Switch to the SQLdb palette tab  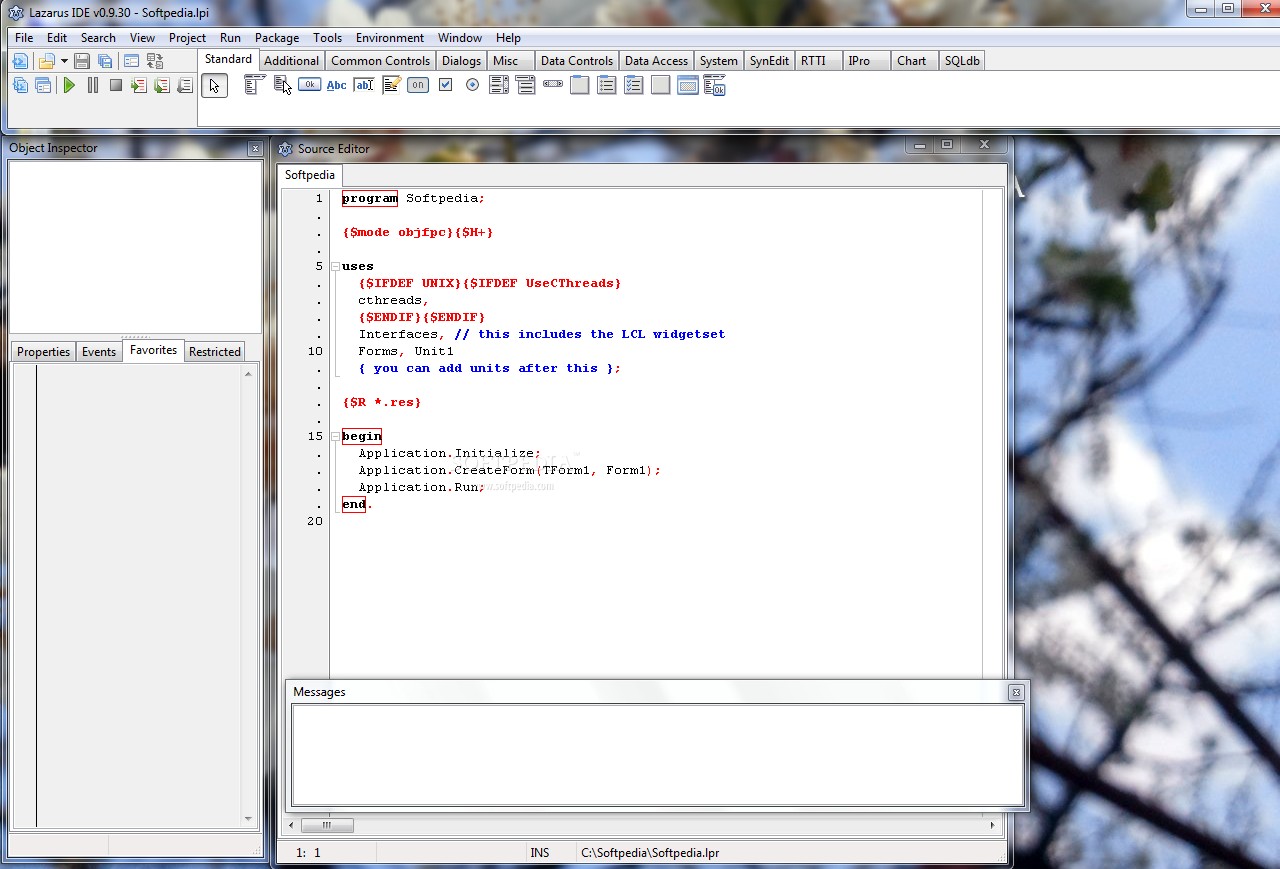click(x=962, y=61)
